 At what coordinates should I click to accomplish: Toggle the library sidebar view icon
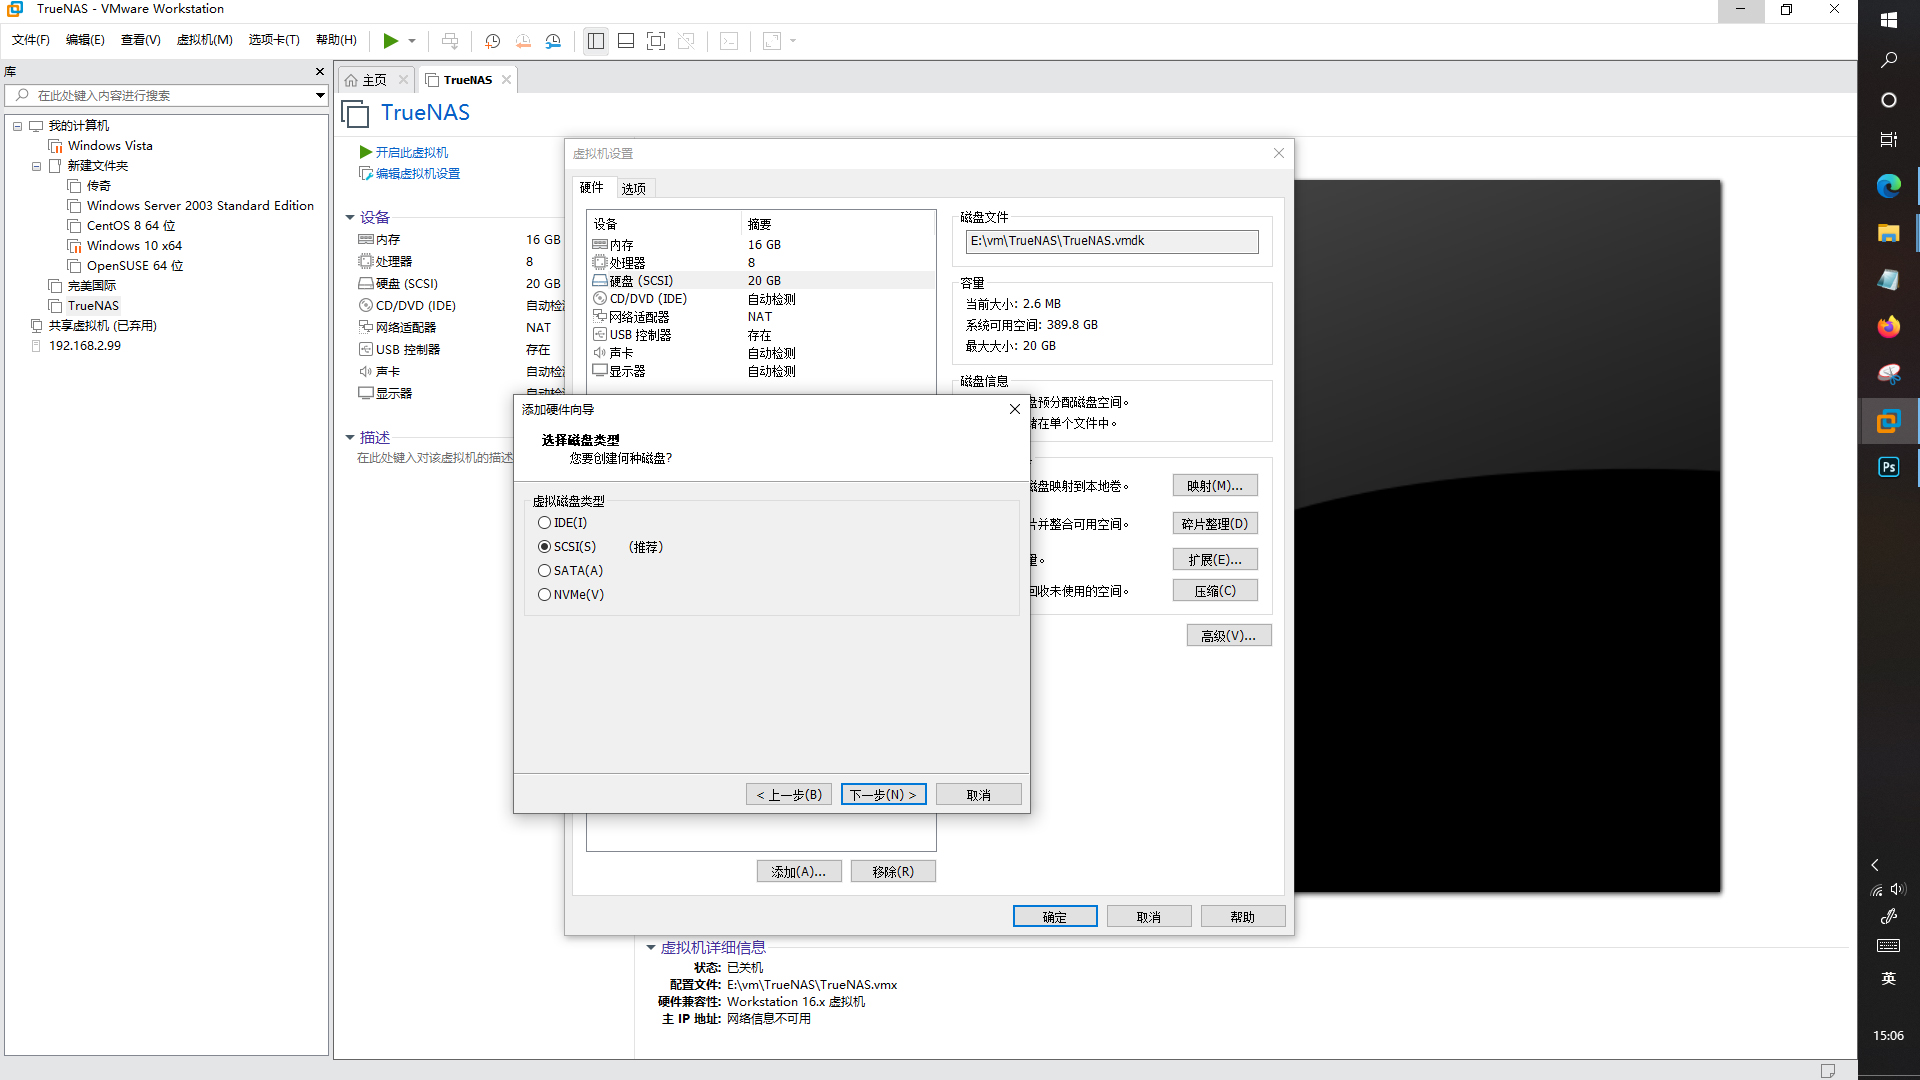596,41
